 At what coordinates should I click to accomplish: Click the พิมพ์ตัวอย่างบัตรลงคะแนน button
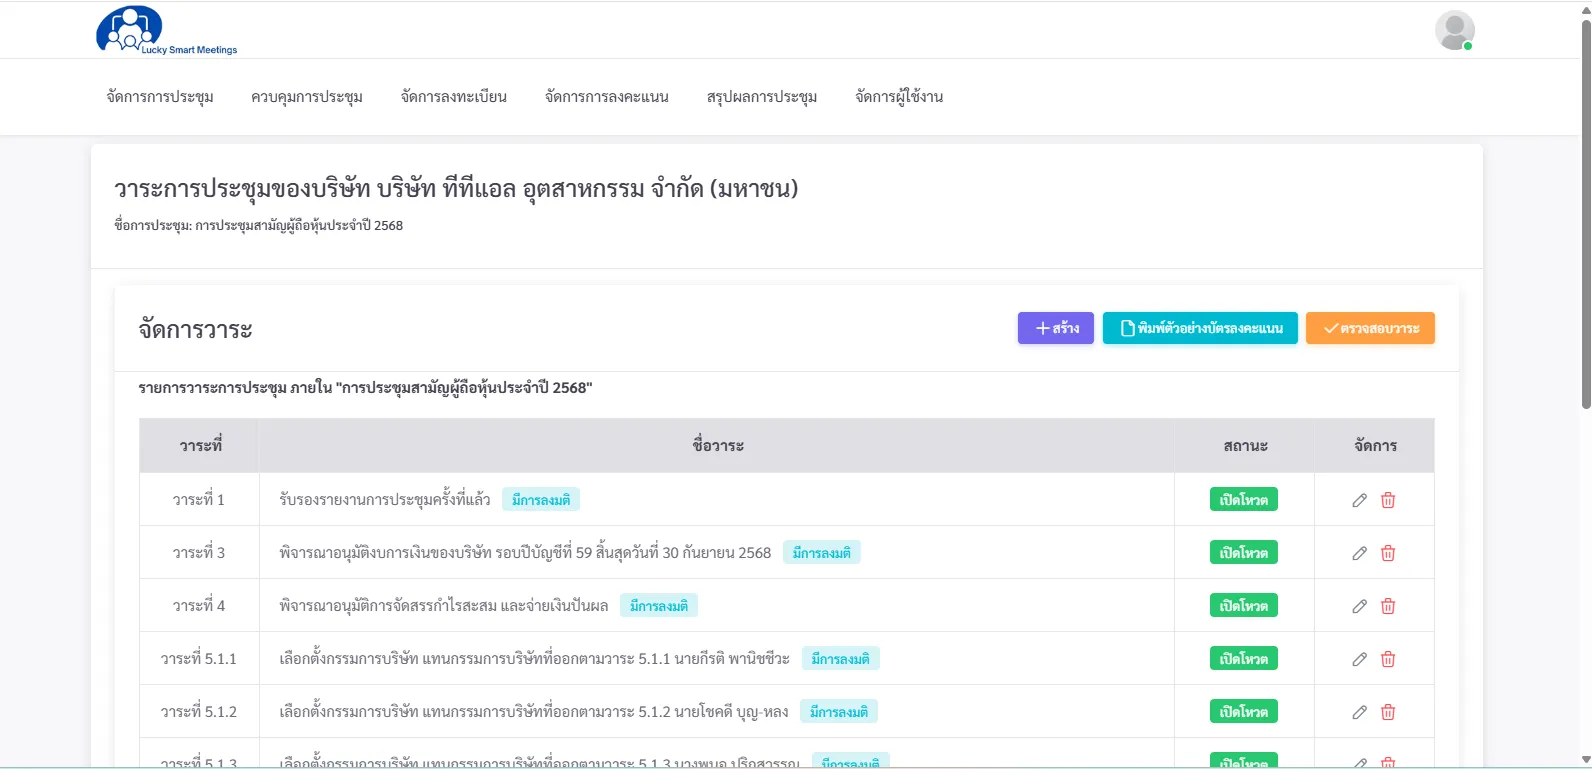tap(1200, 328)
